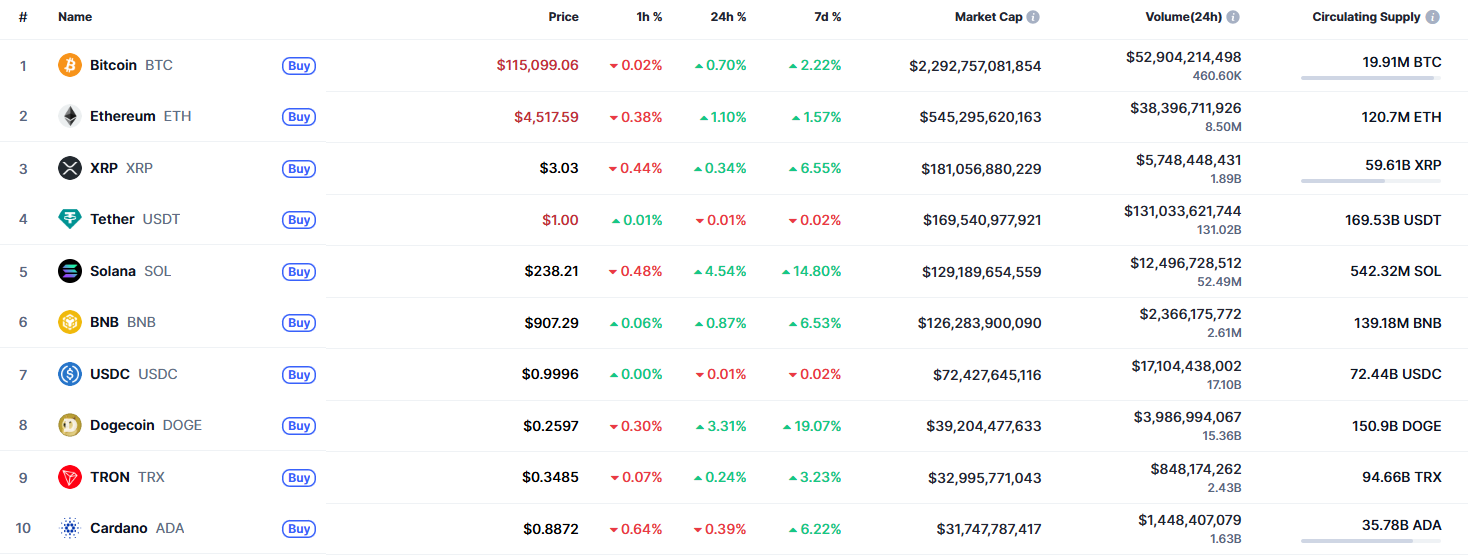Open the TRON TRX name link
Screen dimensions: 1468x555
(x=127, y=477)
